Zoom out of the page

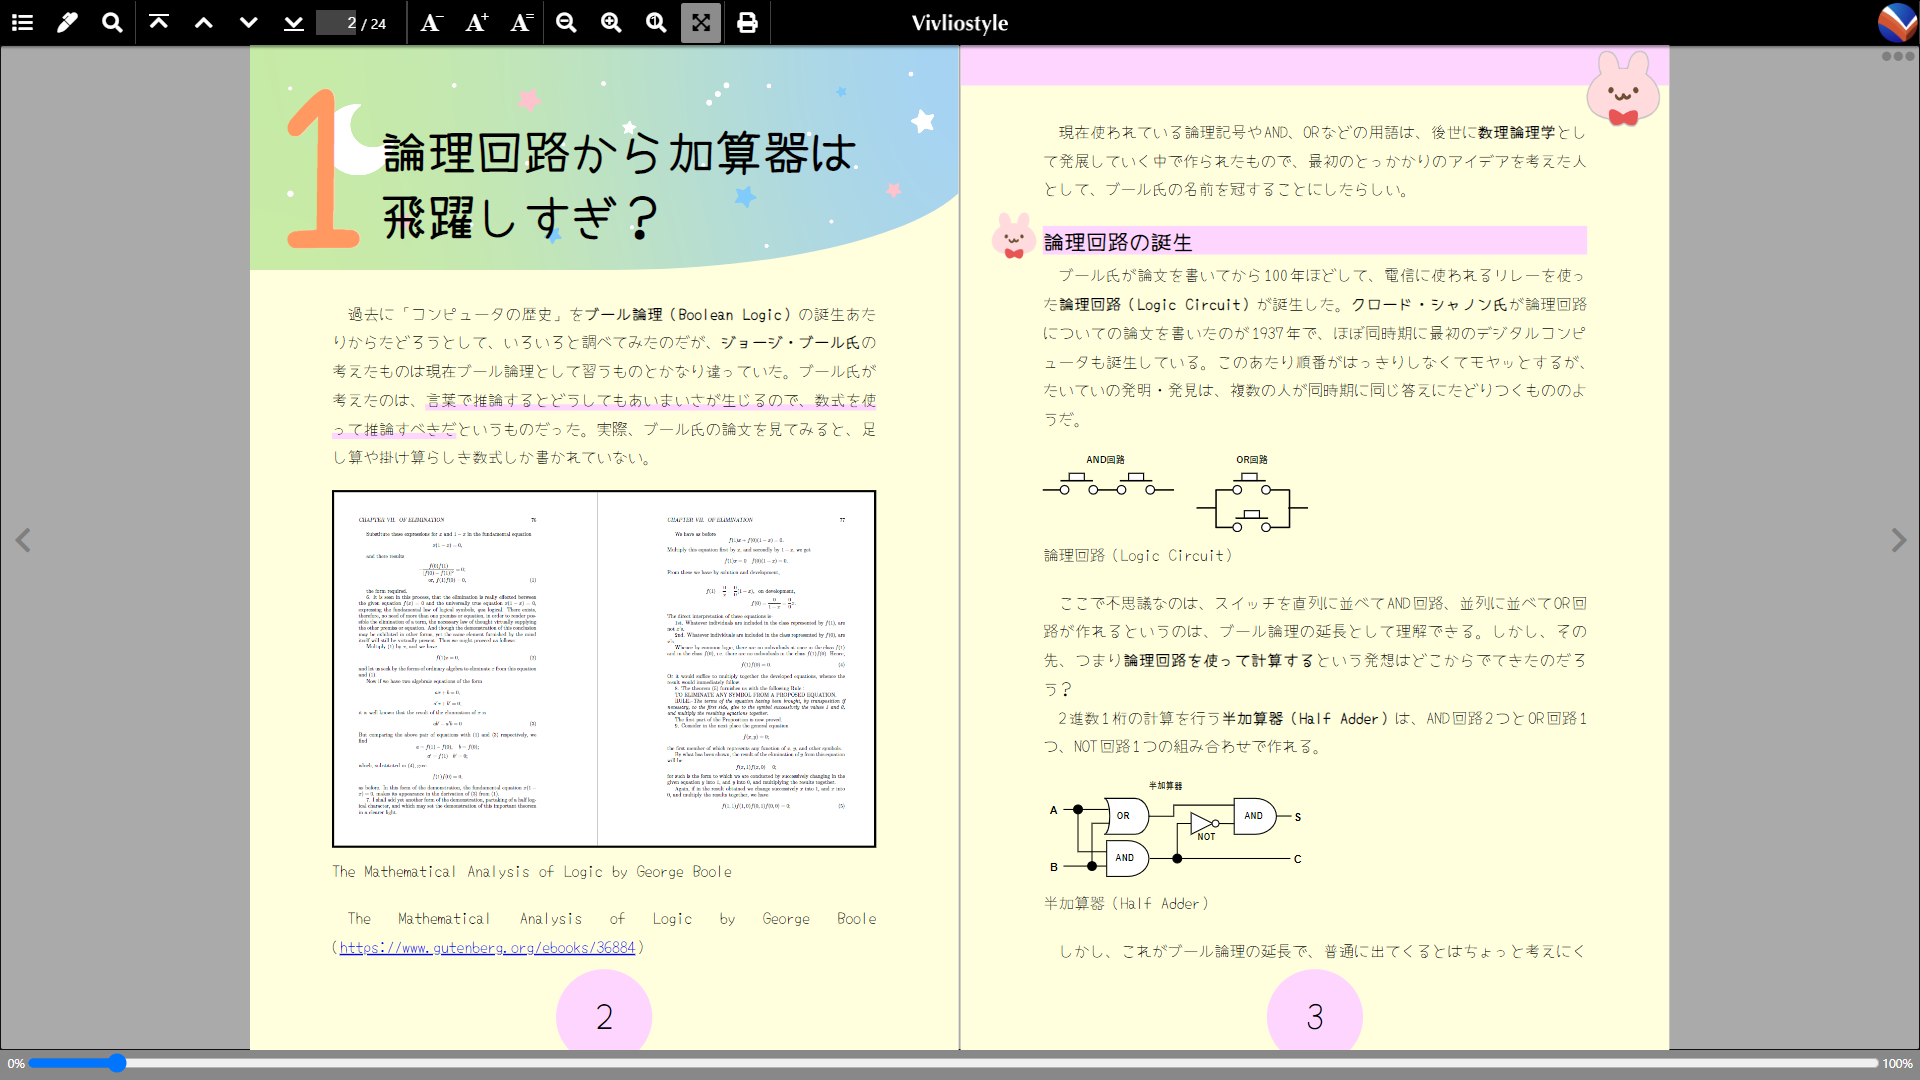pos(566,22)
